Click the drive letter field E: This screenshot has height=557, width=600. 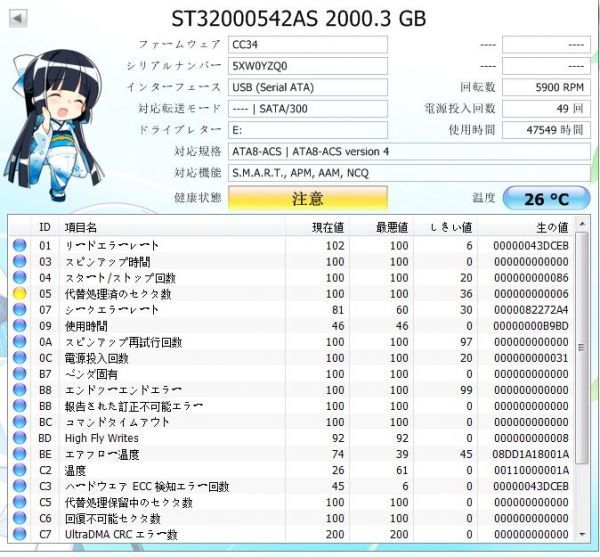(308, 130)
